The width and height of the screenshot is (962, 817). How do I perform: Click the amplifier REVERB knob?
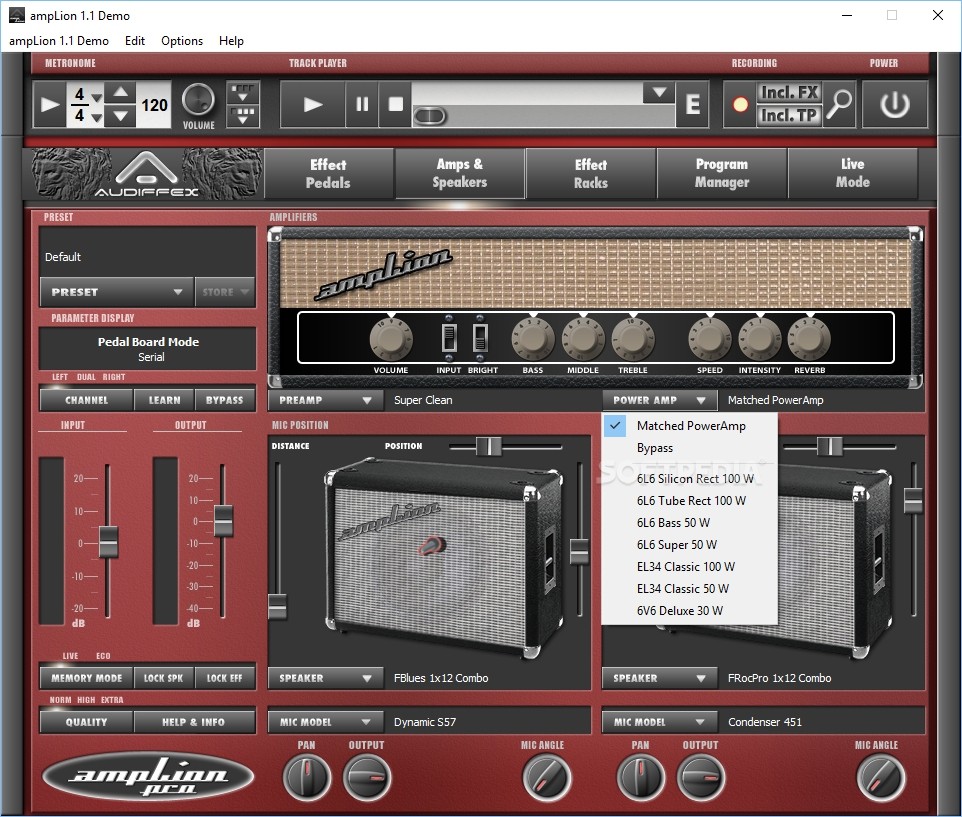tap(809, 339)
